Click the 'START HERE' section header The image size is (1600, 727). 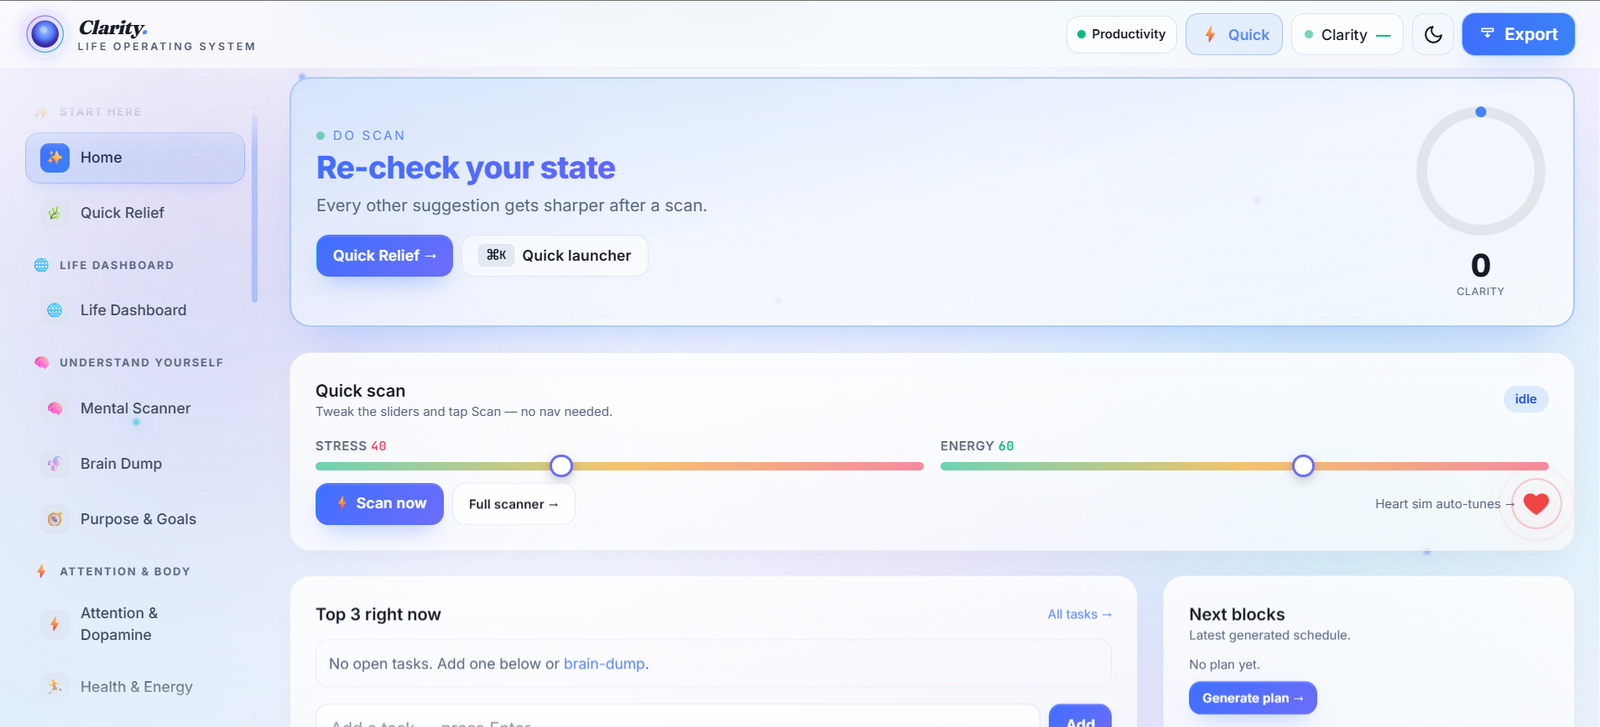[100, 112]
